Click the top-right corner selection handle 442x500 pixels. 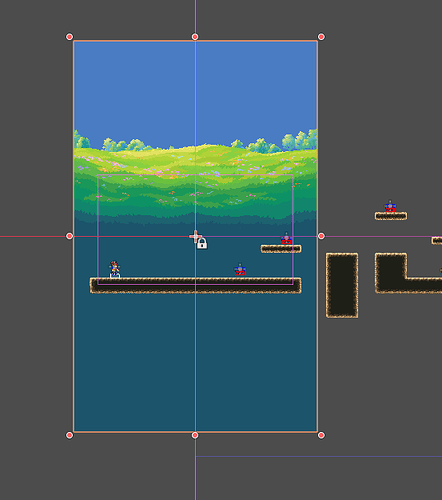321,37
